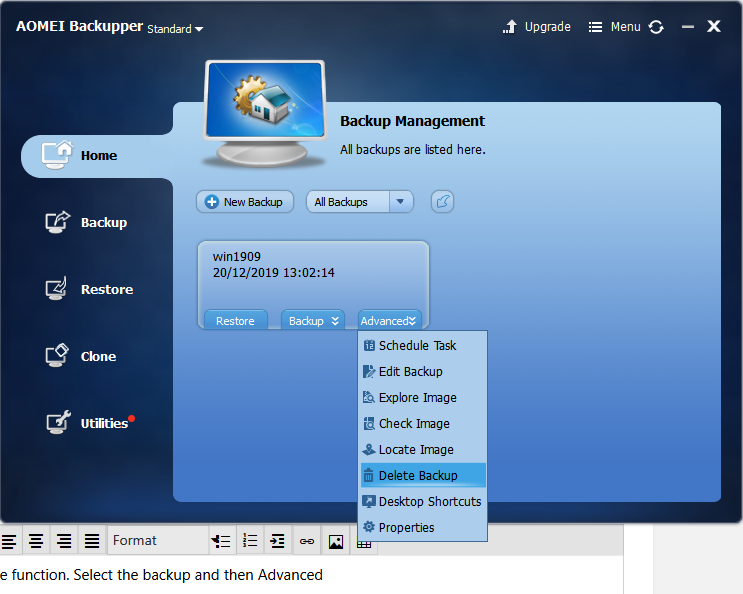Justify text in editor toolbar
The image size is (743, 594).
pos(92,540)
